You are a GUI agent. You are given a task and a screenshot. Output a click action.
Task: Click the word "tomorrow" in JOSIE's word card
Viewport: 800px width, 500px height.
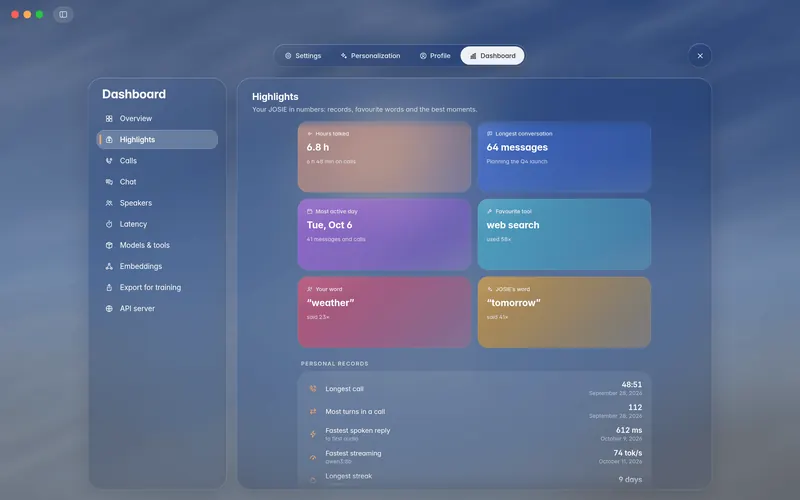[x=513, y=303]
